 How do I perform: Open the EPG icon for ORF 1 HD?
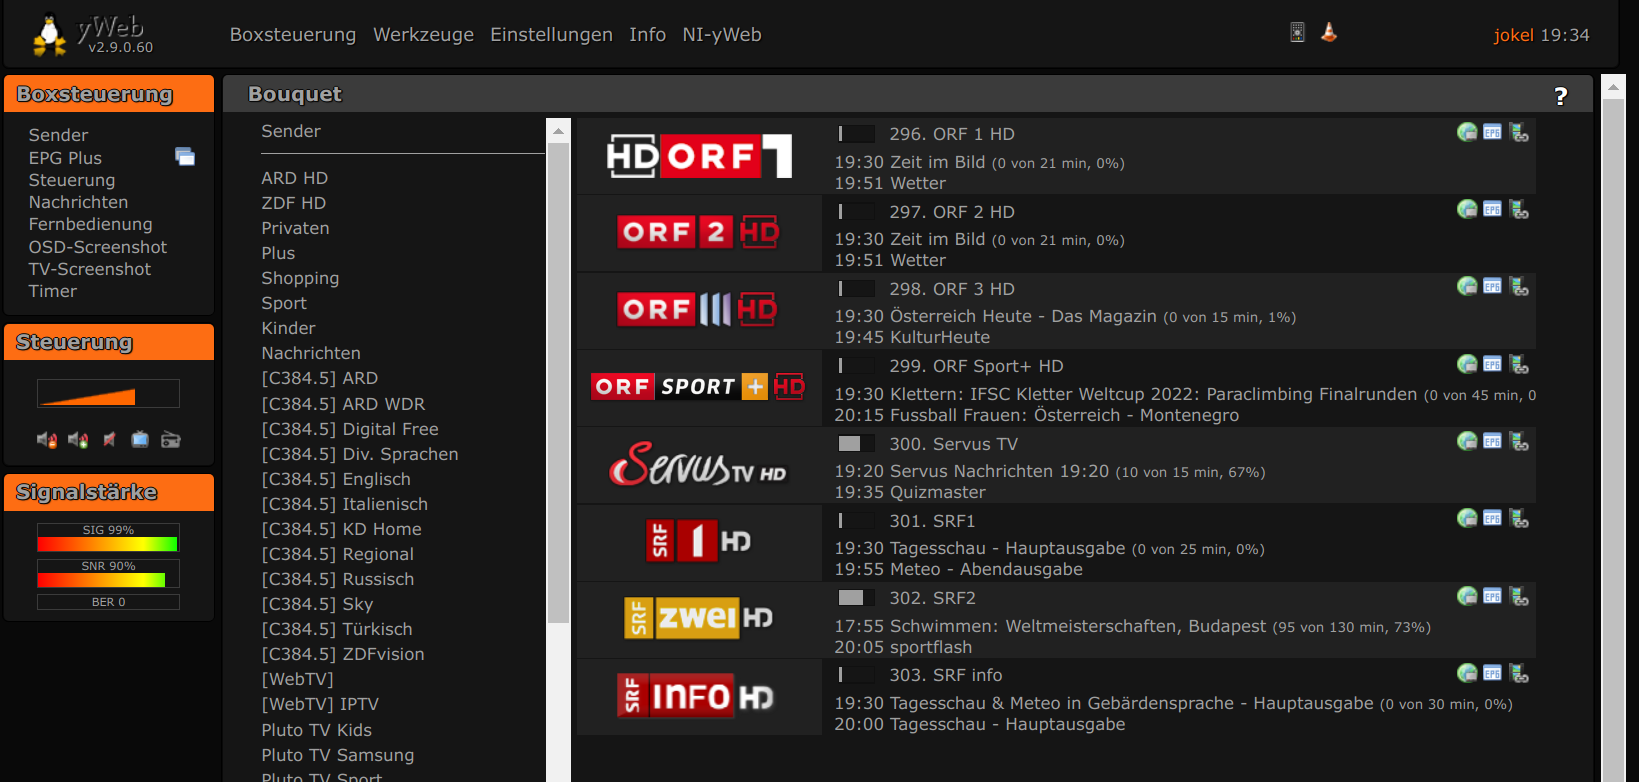click(1492, 132)
